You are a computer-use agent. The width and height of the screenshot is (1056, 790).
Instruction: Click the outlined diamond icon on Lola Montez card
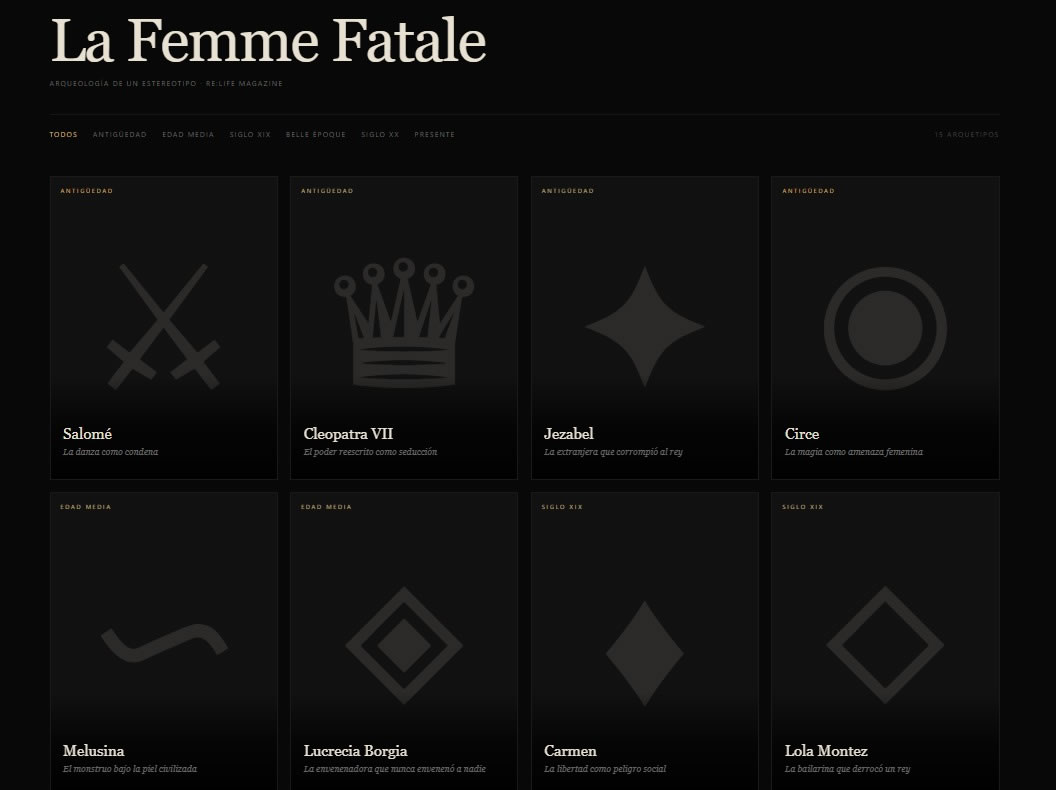[x=885, y=645]
